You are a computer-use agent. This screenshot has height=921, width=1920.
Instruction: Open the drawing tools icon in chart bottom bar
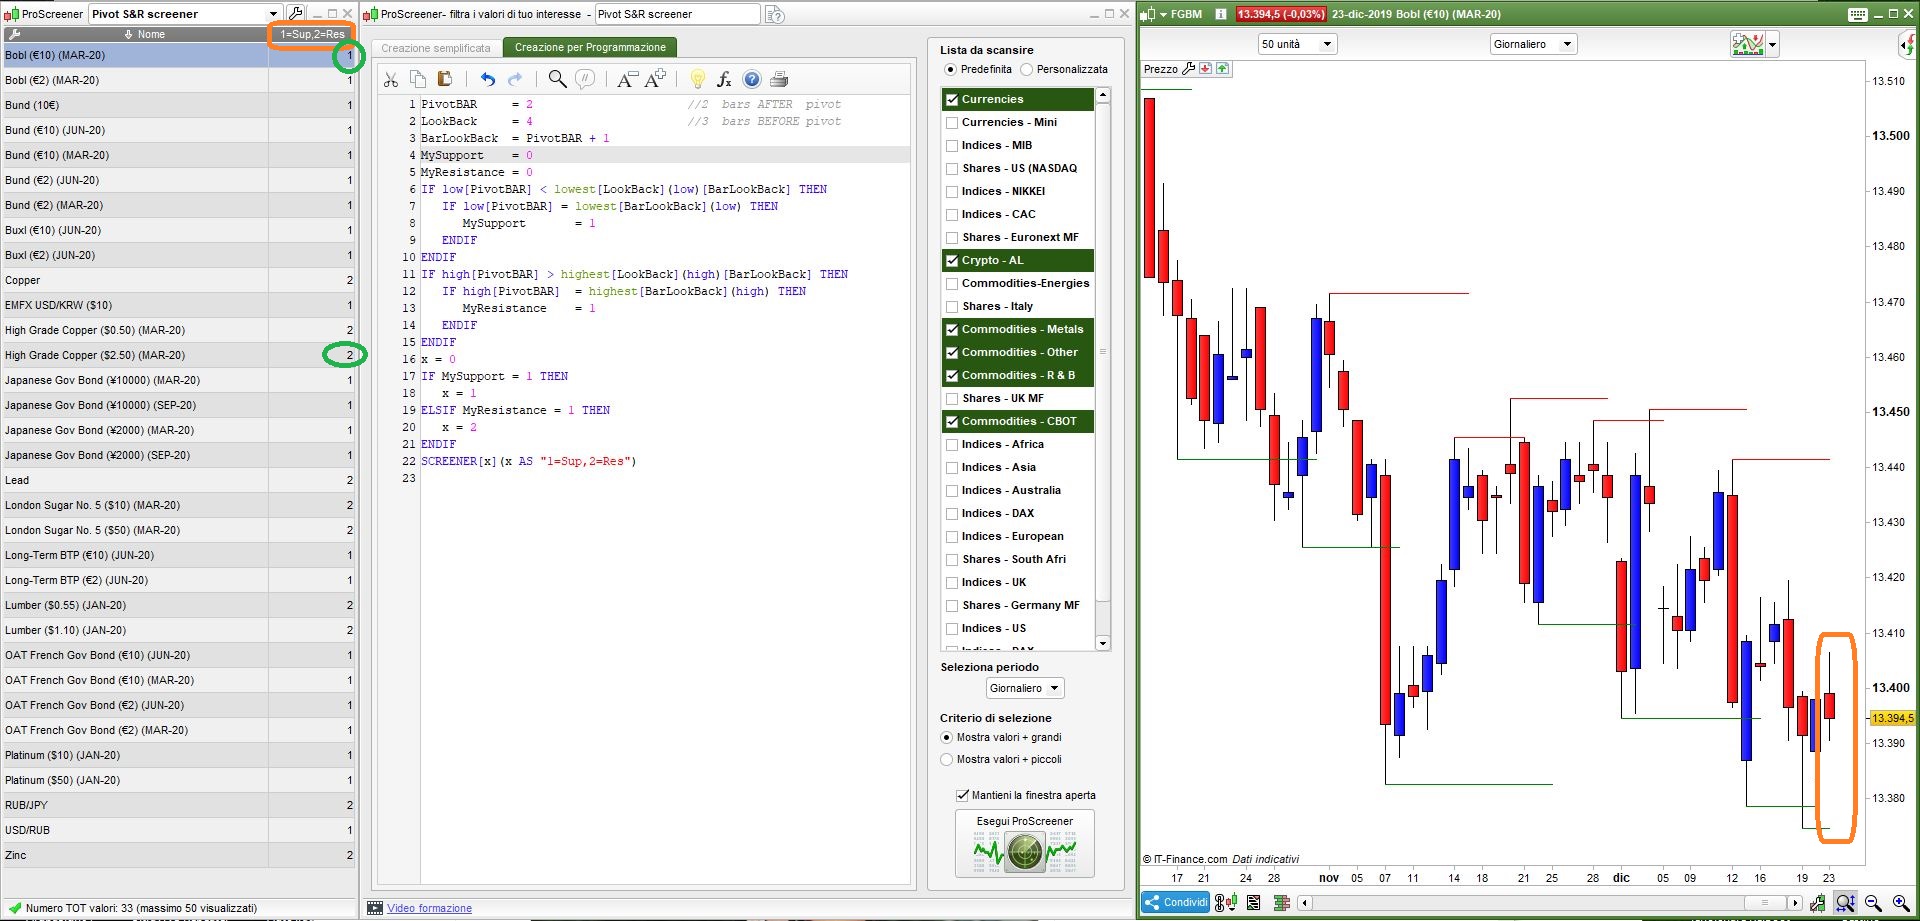click(1817, 903)
